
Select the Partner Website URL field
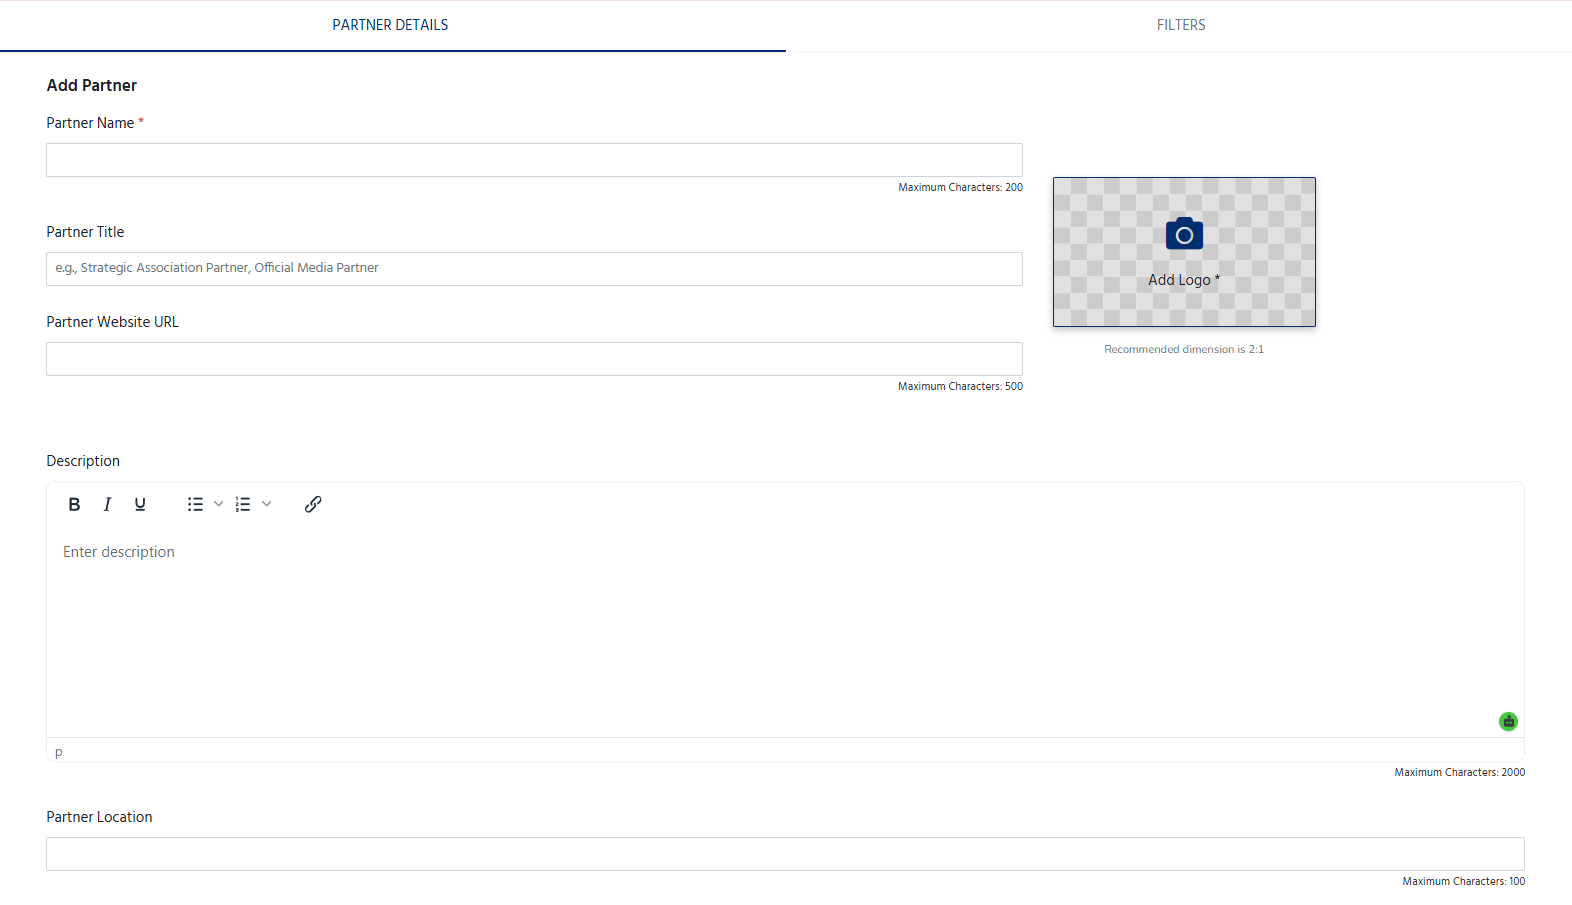click(534, 359)
